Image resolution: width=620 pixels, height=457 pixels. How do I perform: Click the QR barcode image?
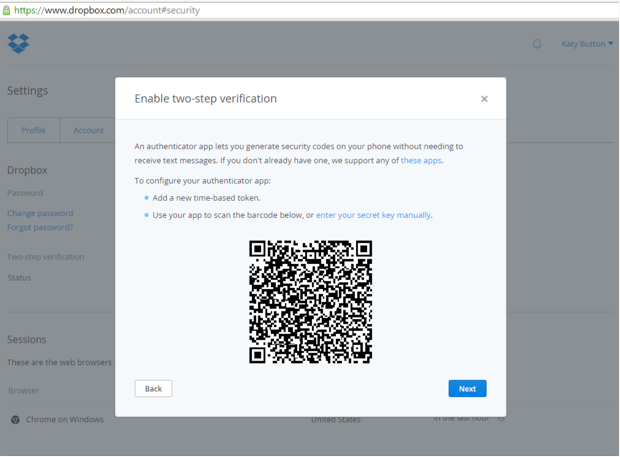pos(310,301)
